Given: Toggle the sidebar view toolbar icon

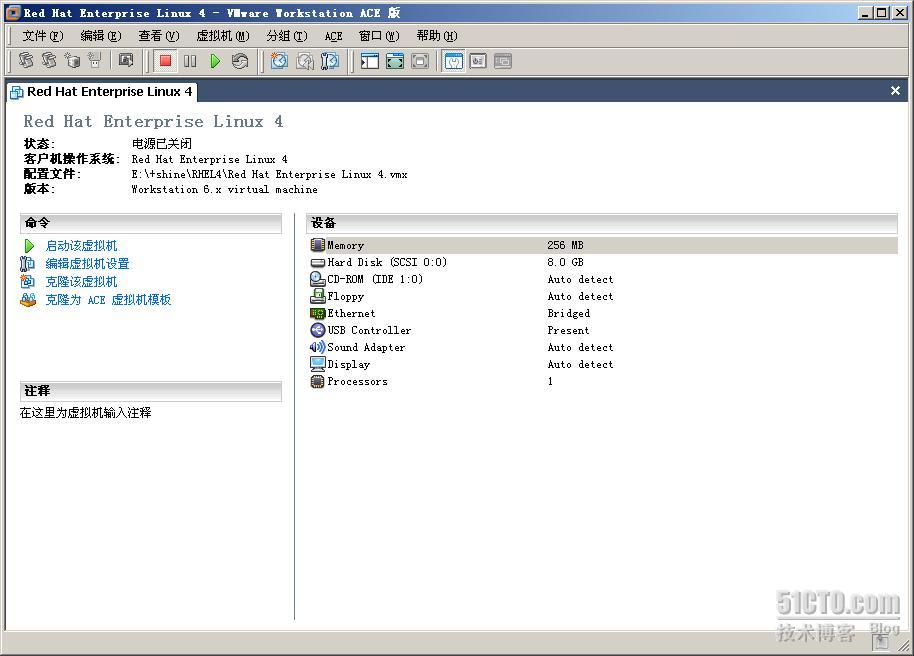Looking at the screenshot, I should tap(370, 61).
